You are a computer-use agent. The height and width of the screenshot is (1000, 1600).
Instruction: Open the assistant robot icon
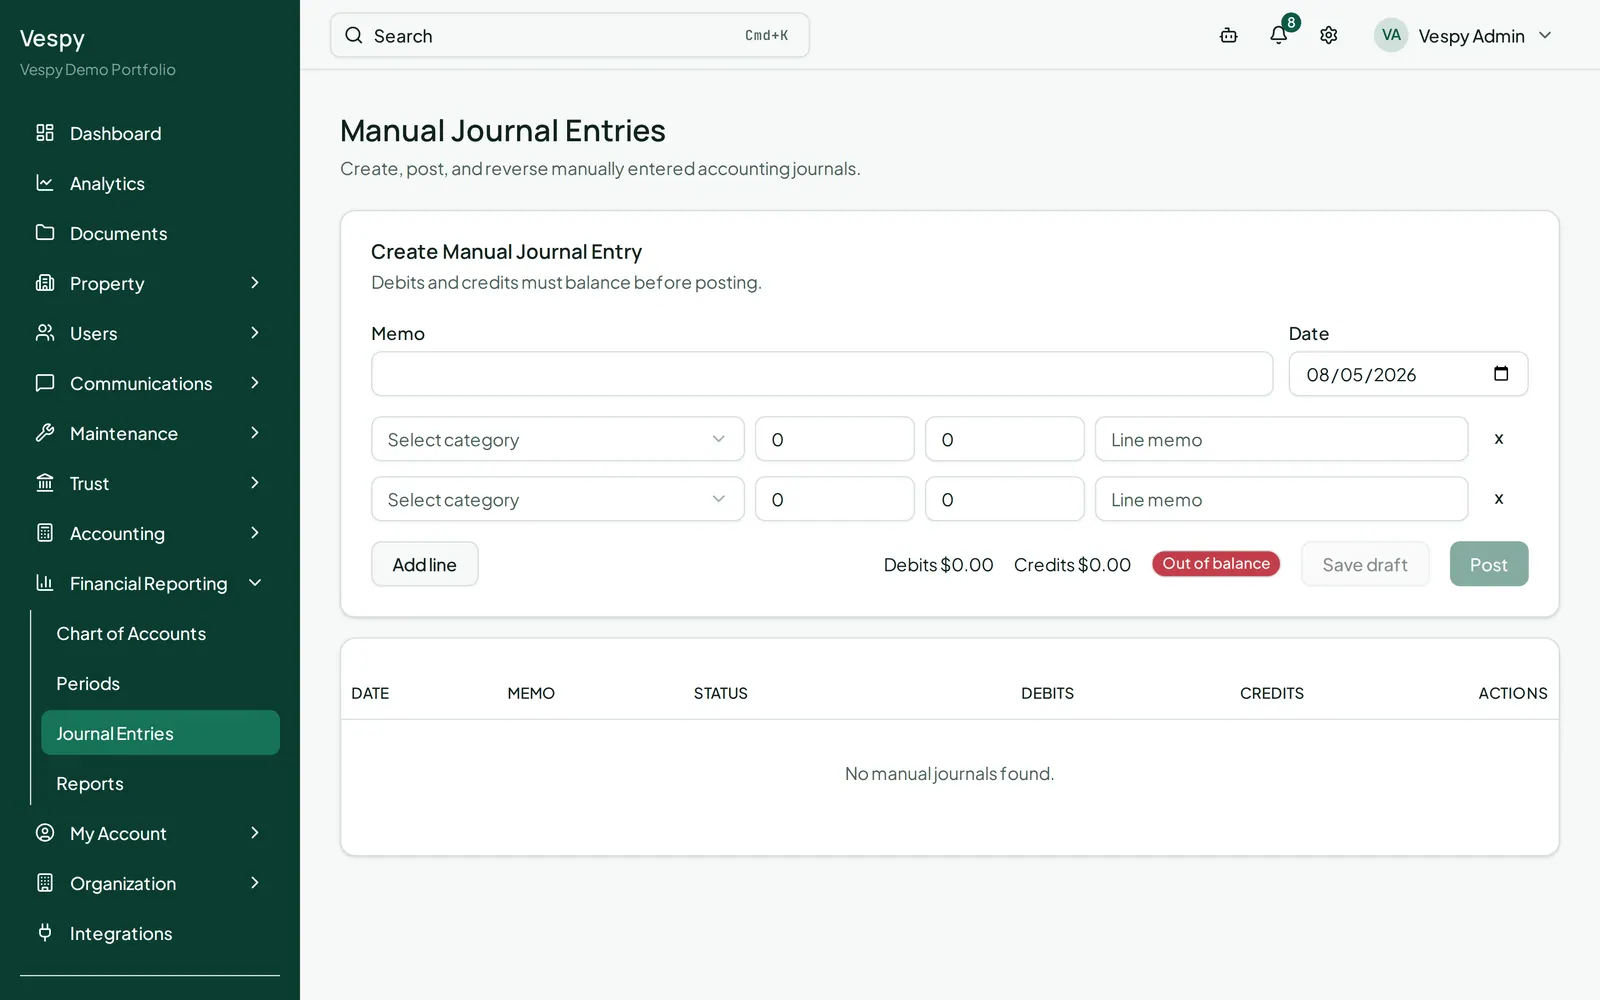(x=1229, y=36)
